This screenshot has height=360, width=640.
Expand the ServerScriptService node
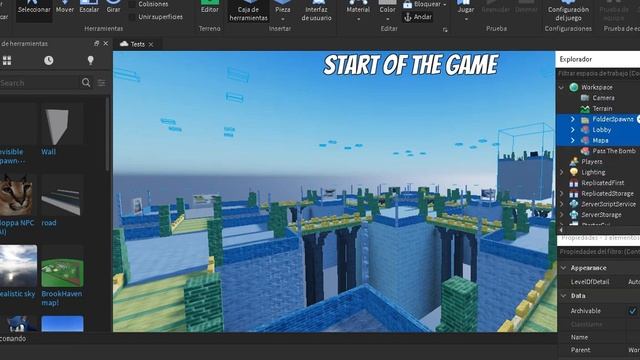(562, 204)
